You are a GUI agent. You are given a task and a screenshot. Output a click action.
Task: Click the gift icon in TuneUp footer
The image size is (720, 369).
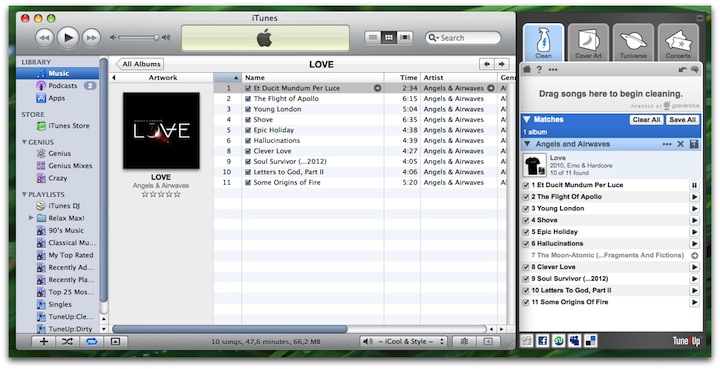[x=527, y=341]
